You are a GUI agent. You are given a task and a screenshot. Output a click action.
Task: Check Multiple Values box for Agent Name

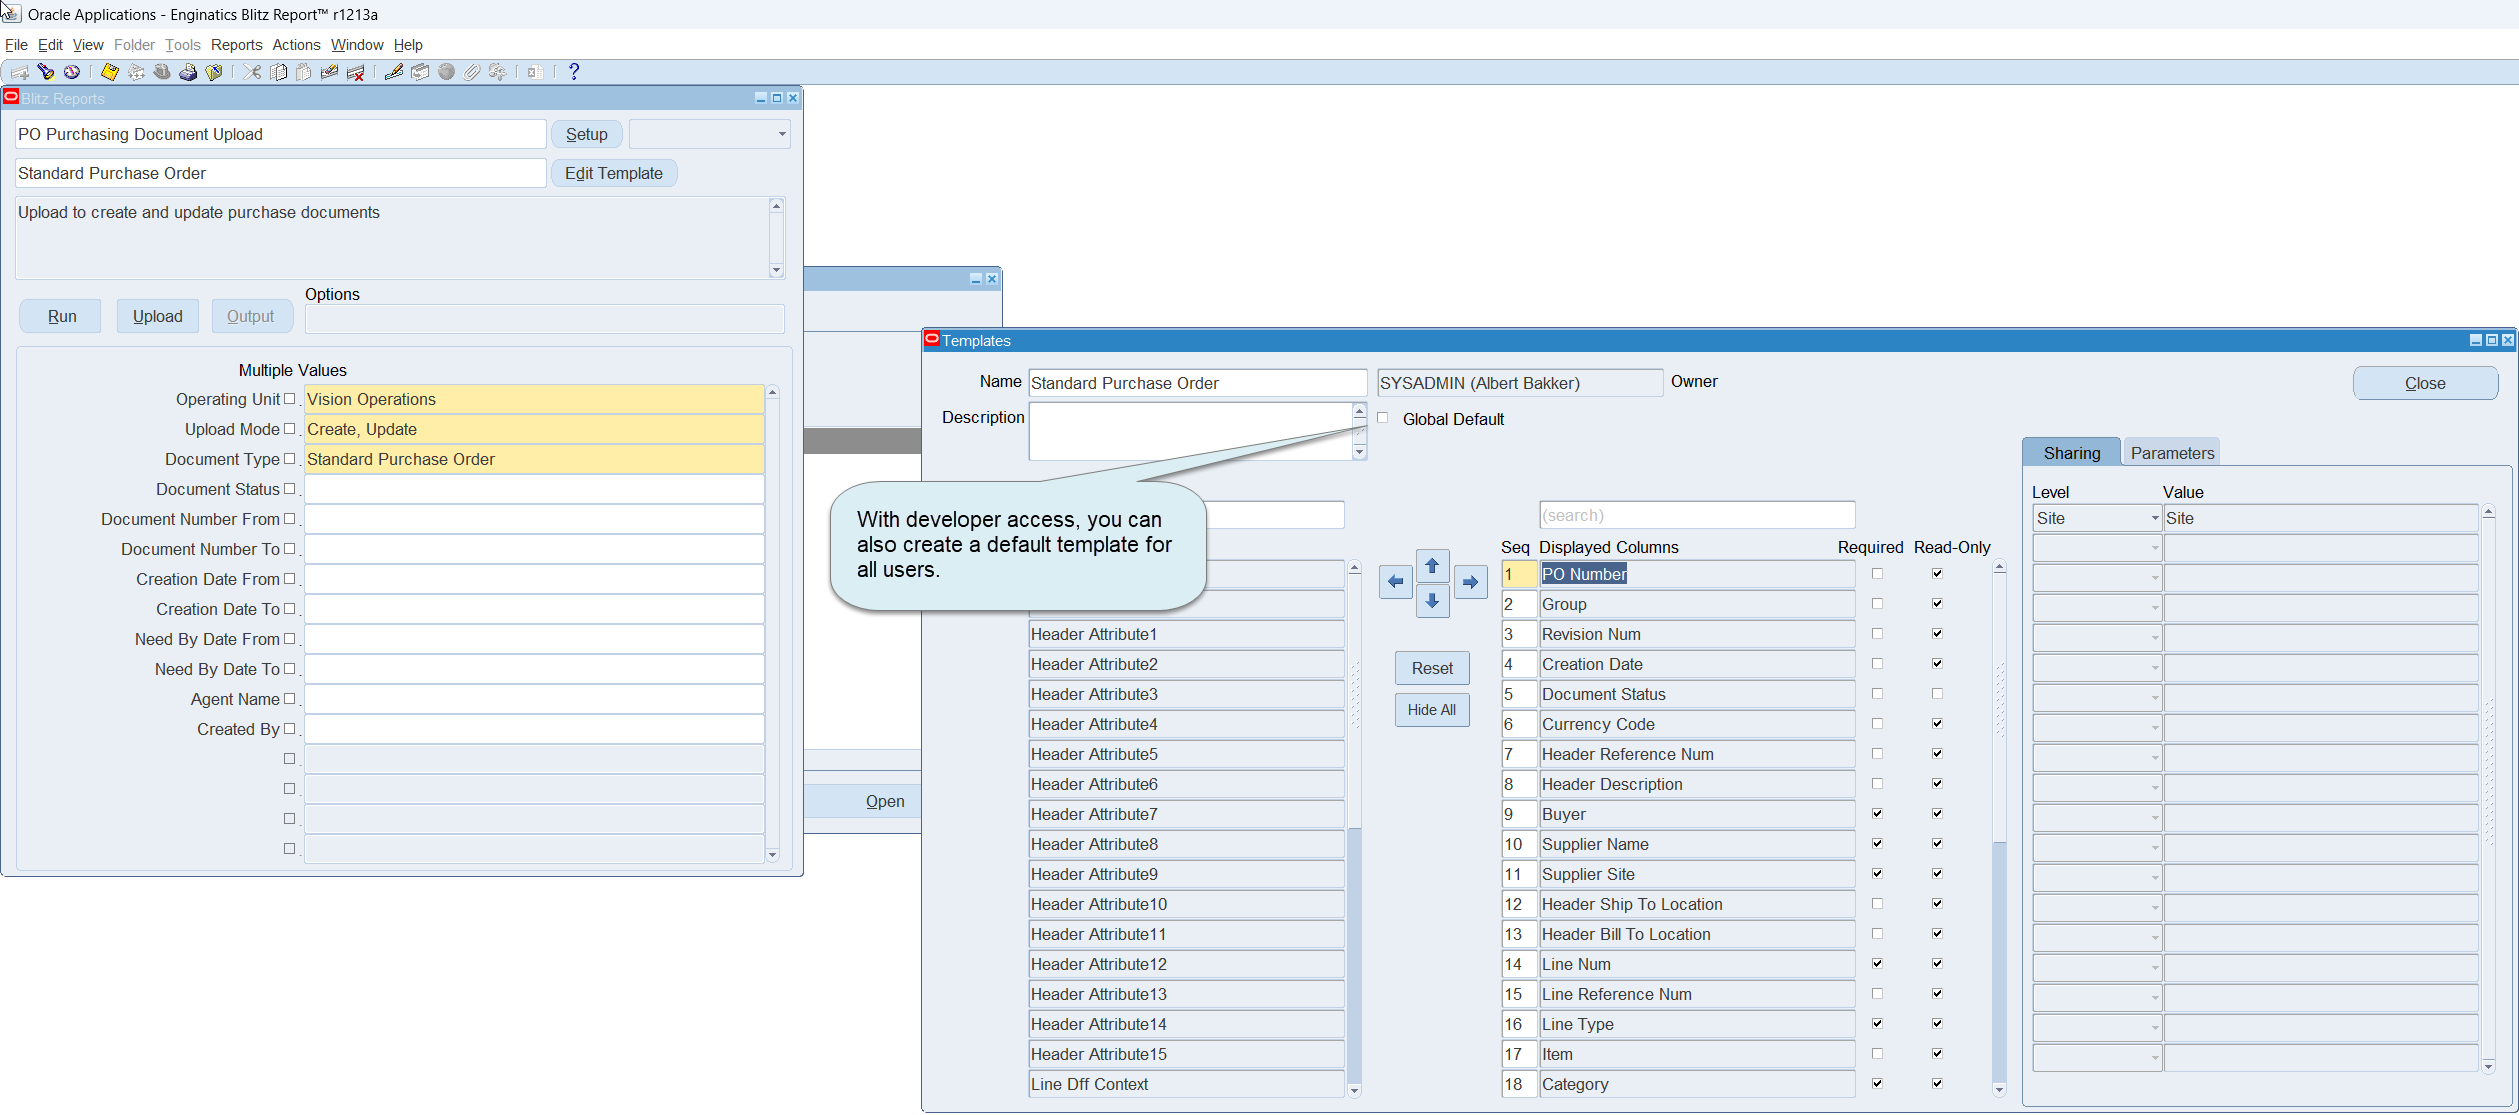[x=290, y=699]
